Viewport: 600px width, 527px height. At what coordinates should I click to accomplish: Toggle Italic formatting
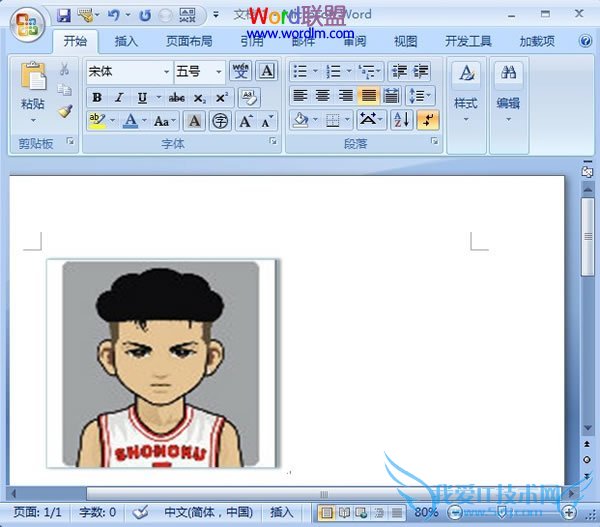point(118,97)
